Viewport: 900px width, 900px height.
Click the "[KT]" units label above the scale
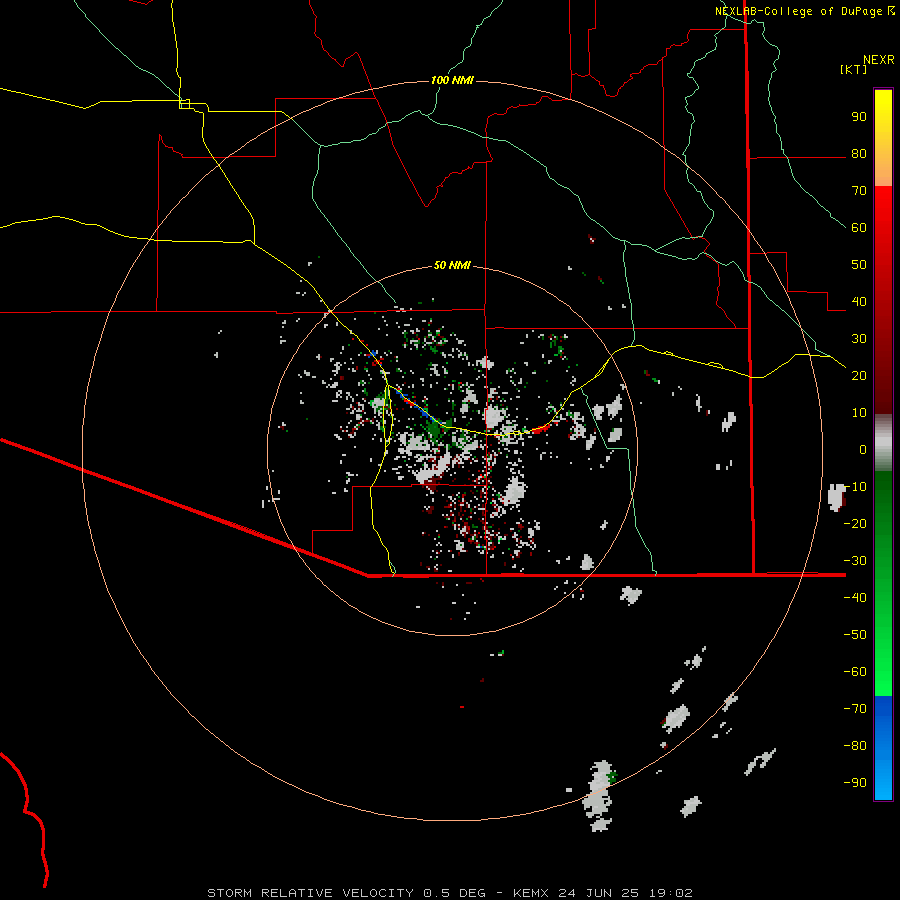pyautogui.click(x=854, y=69)
